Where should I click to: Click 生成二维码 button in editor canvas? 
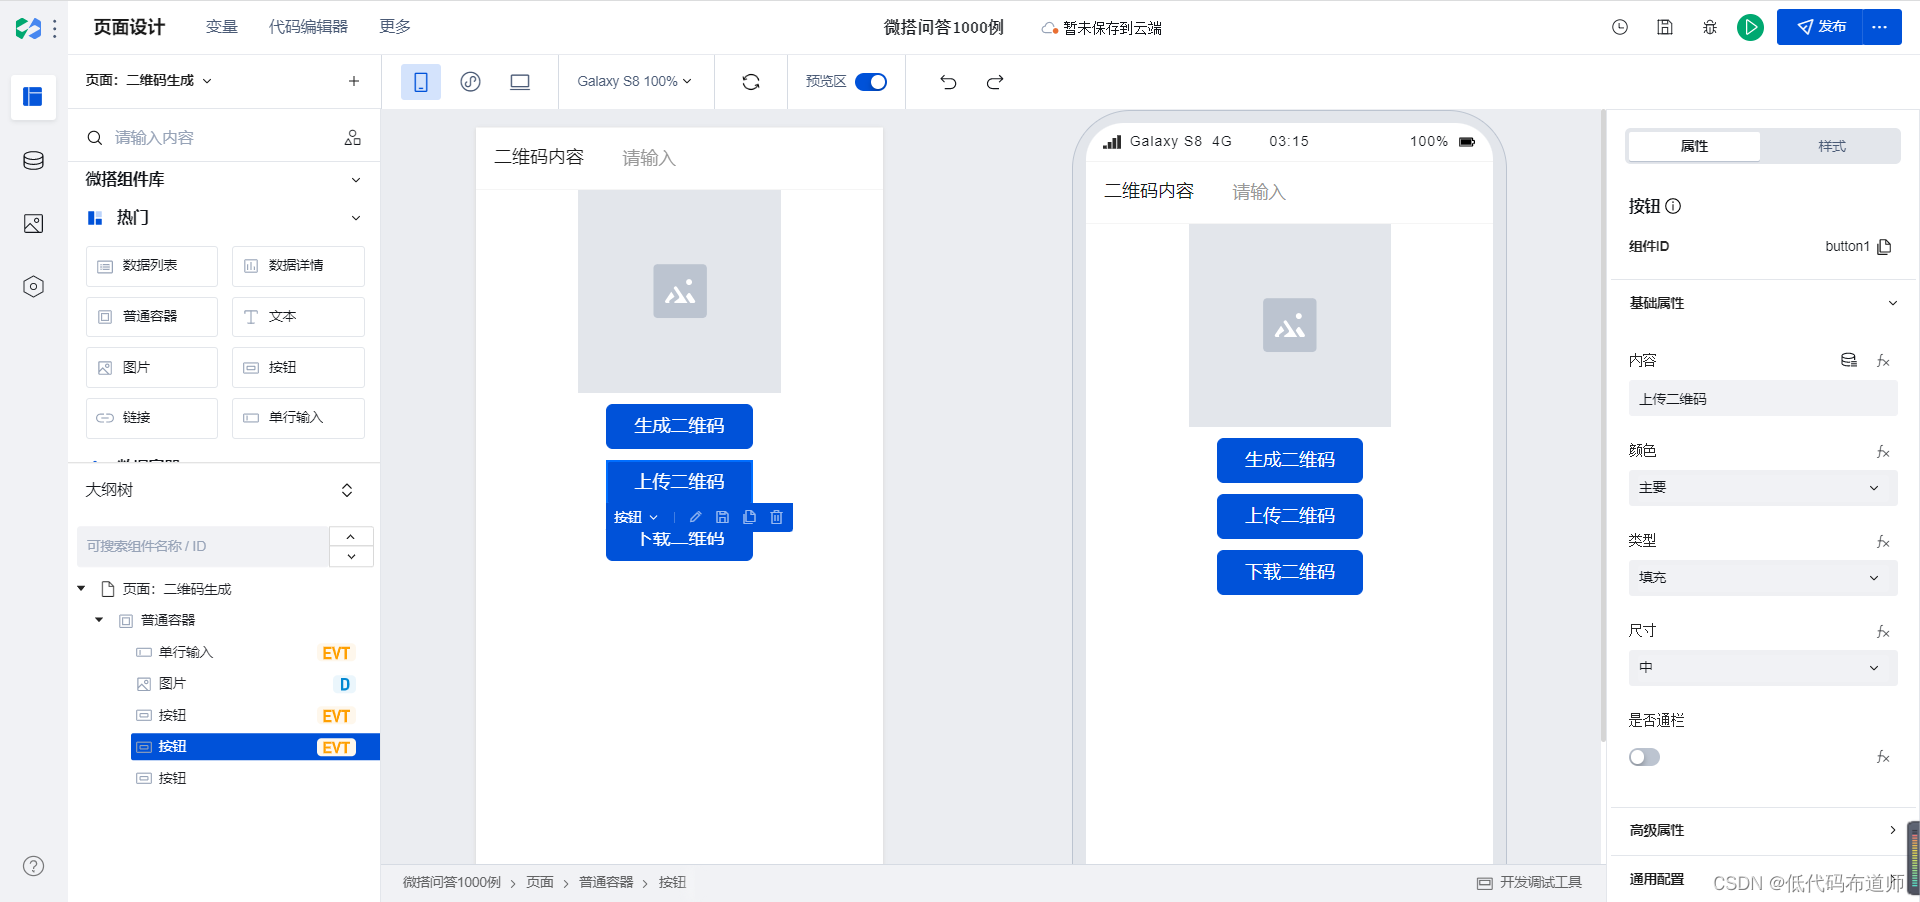[679, 426]
